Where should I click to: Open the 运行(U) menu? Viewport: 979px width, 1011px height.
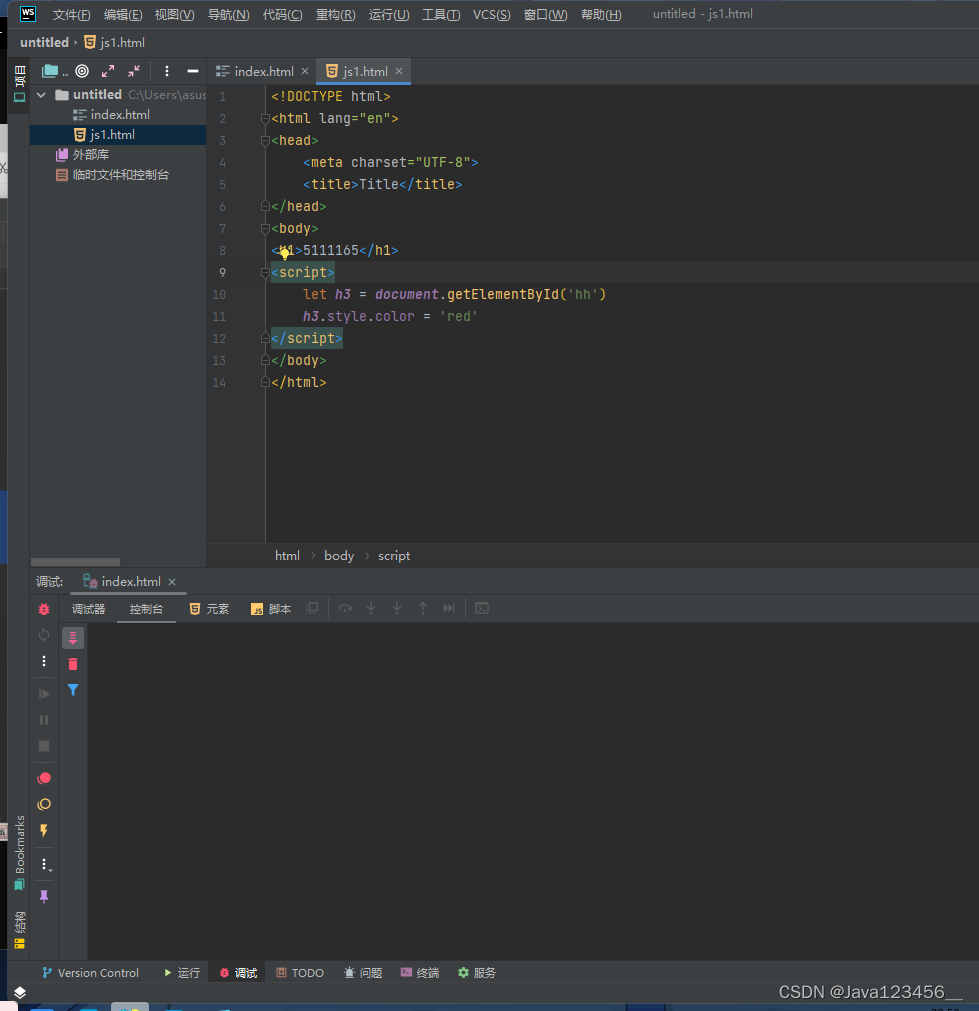pos(389,14)
